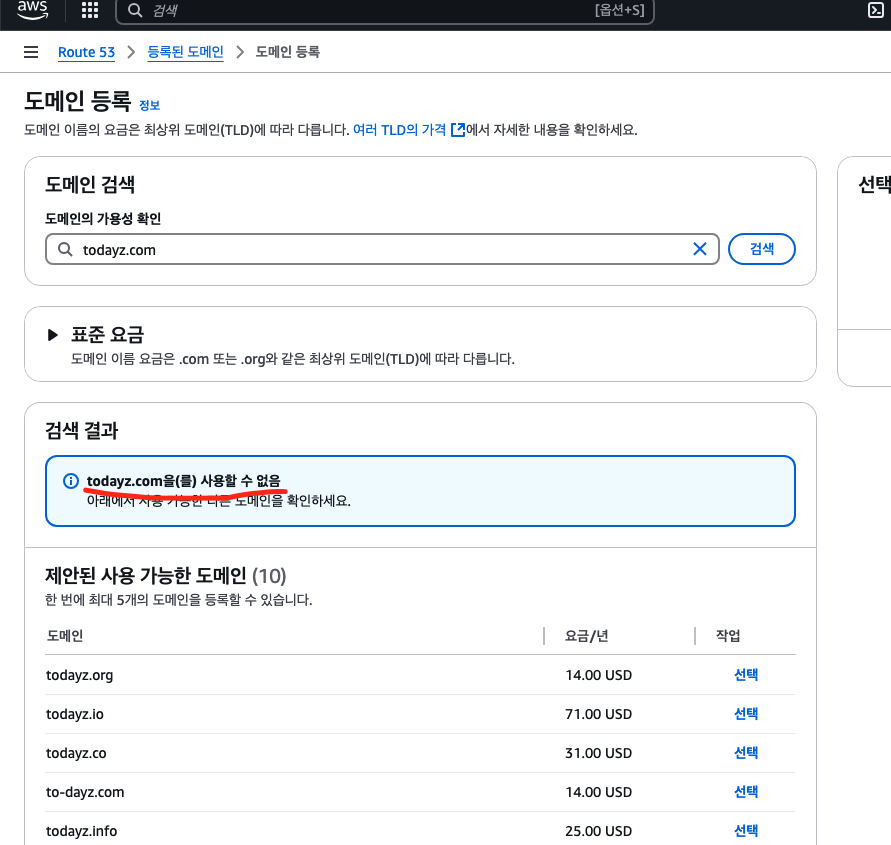Go to Route 53 breadcrumb
This screenshot has height=845, width=891.
tap(86, 52)
